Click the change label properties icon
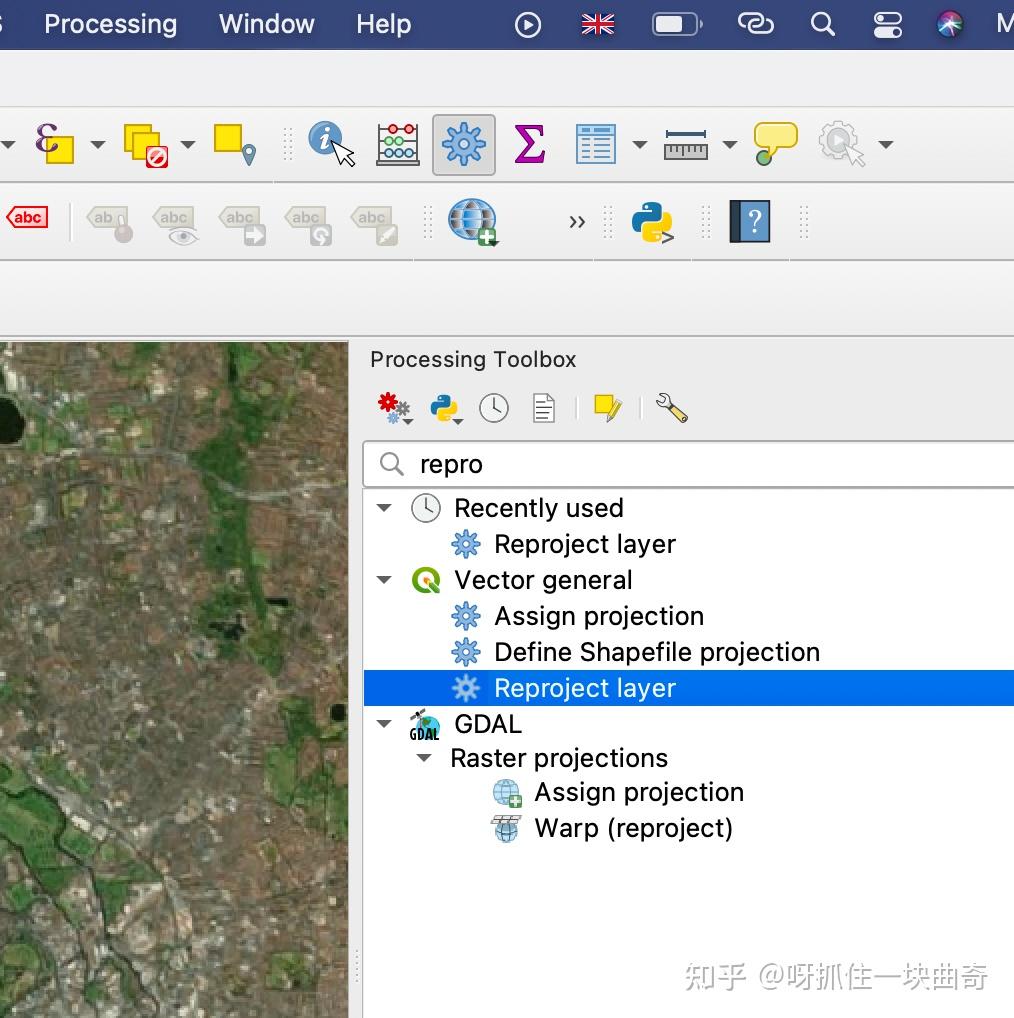The width and height of the screenshot is (1014, 1018). tap(375, 225)
